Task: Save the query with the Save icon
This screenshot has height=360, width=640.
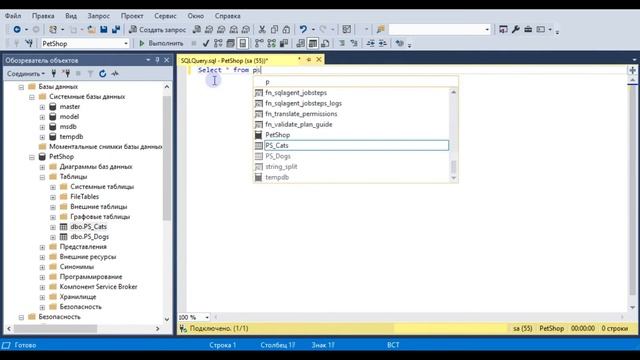Action: coord(104,29)
